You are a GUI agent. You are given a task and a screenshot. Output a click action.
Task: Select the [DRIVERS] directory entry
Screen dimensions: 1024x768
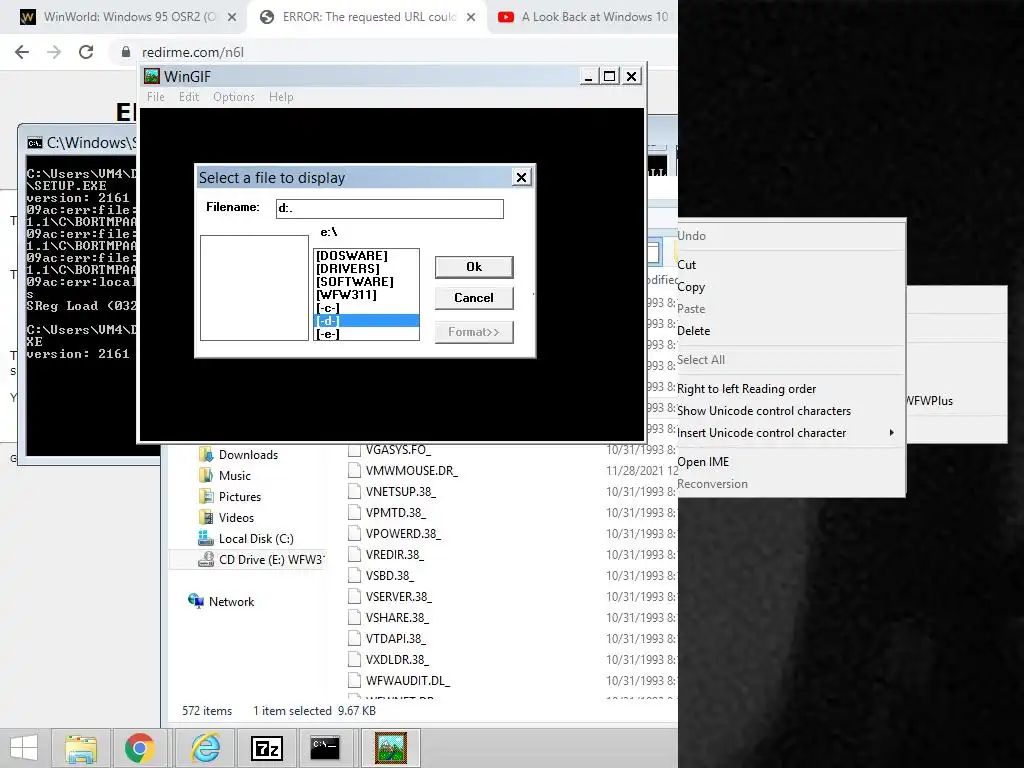pos(366,268)
